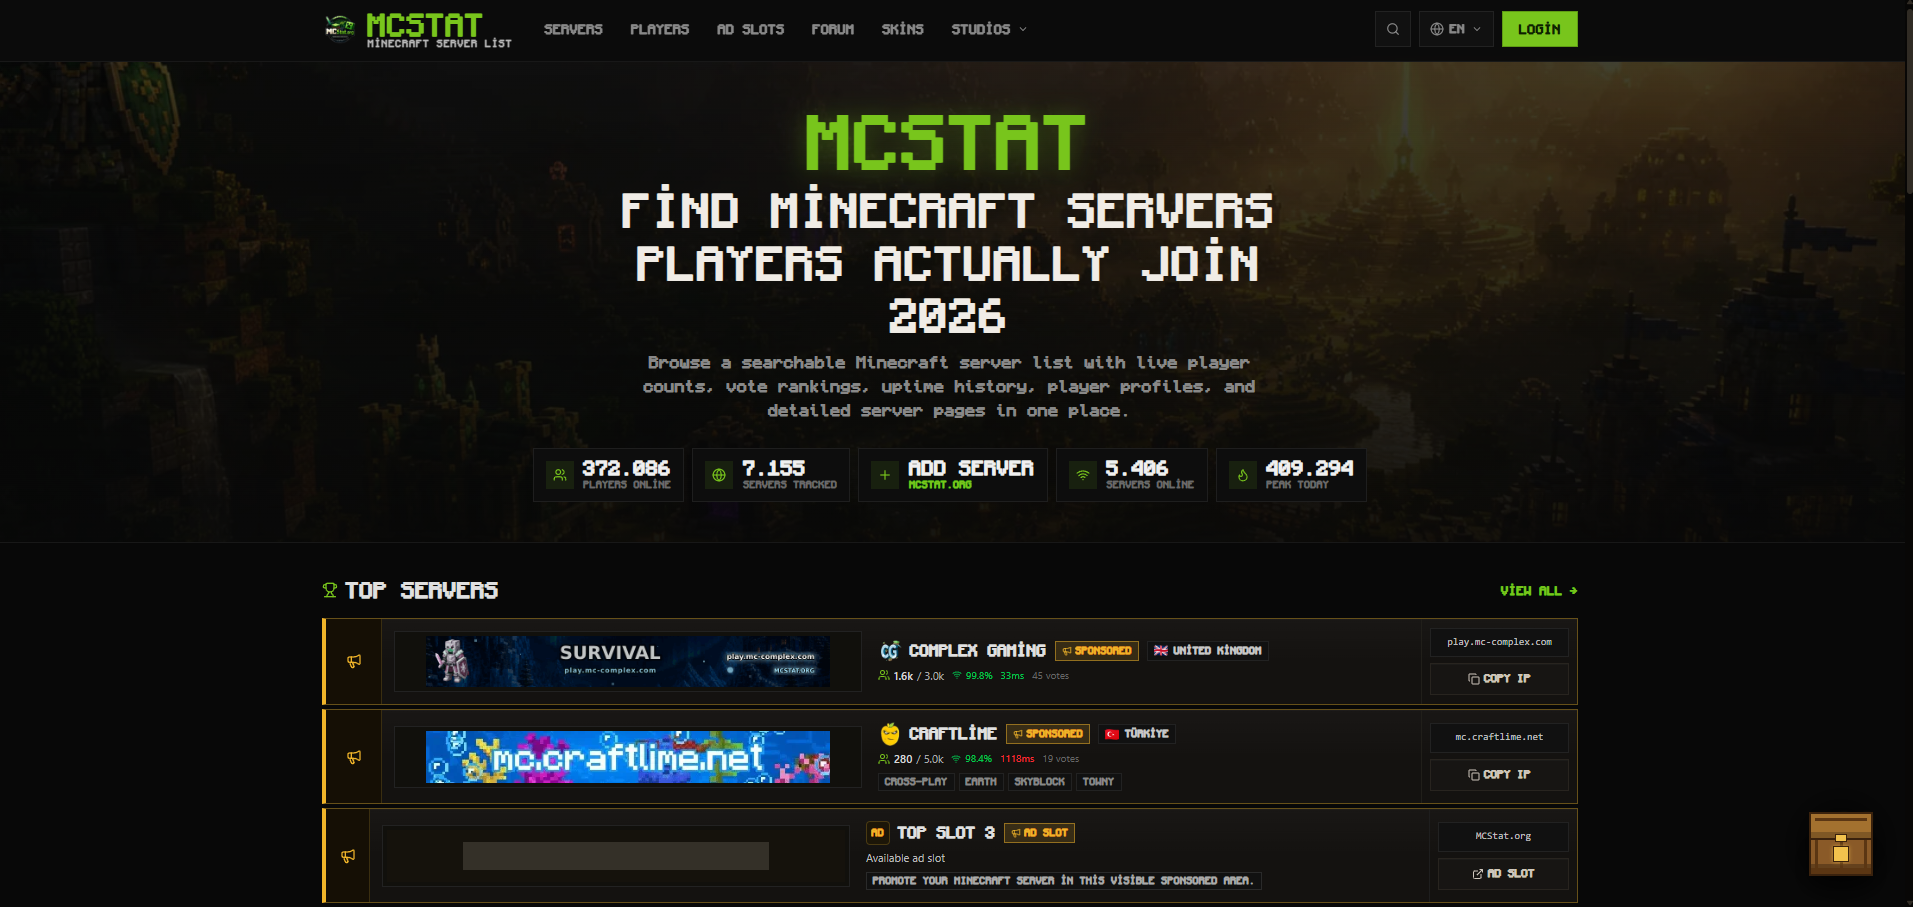Image resolution: width=1913 pixels, height=907 pixels.
Task: Copy IP for Craftlime
Action: [1499, 775]
